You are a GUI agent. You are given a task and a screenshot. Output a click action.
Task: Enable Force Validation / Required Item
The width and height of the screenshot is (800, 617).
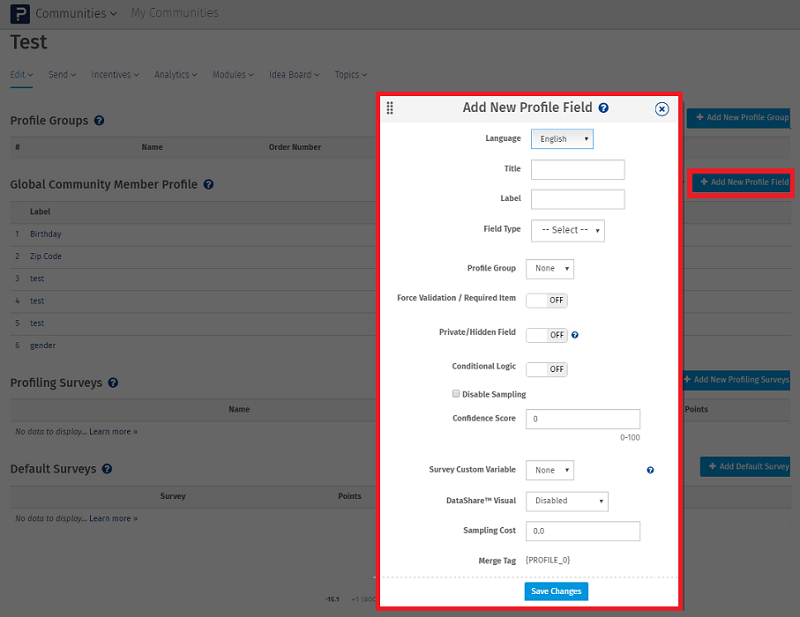(547, 300)
